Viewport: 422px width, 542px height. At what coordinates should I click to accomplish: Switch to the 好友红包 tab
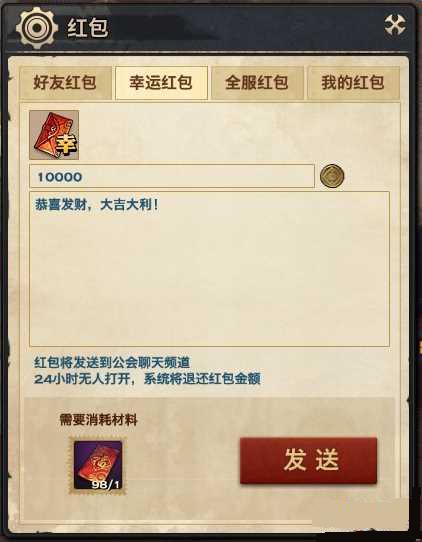coord(65,83)
